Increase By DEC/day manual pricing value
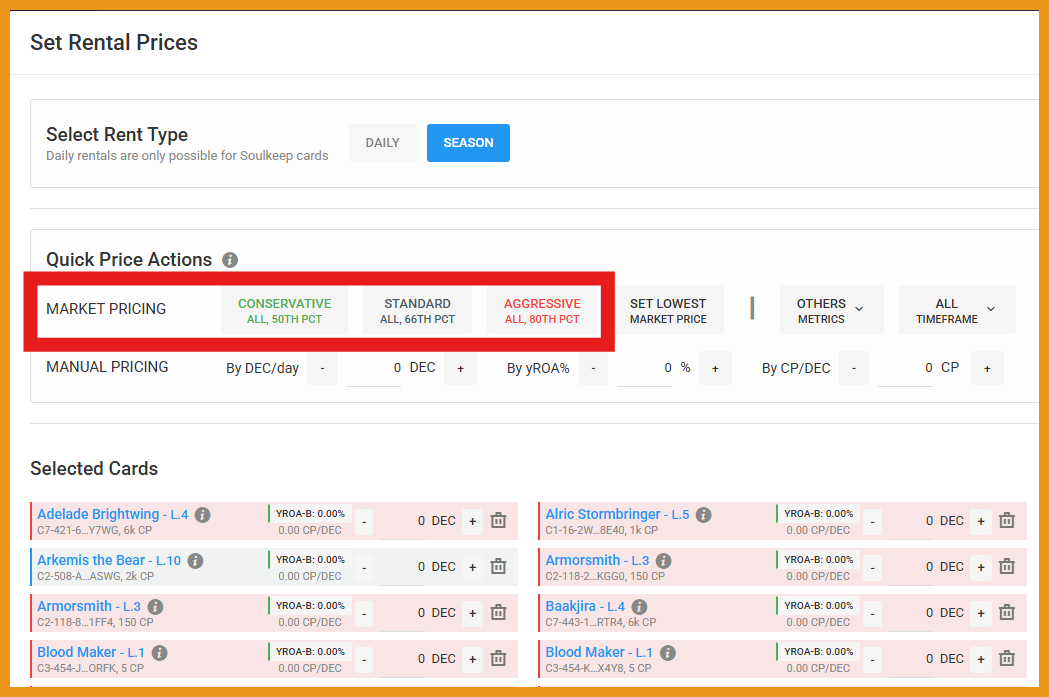This screenshot has width=1049, height=697. (460, 369)
